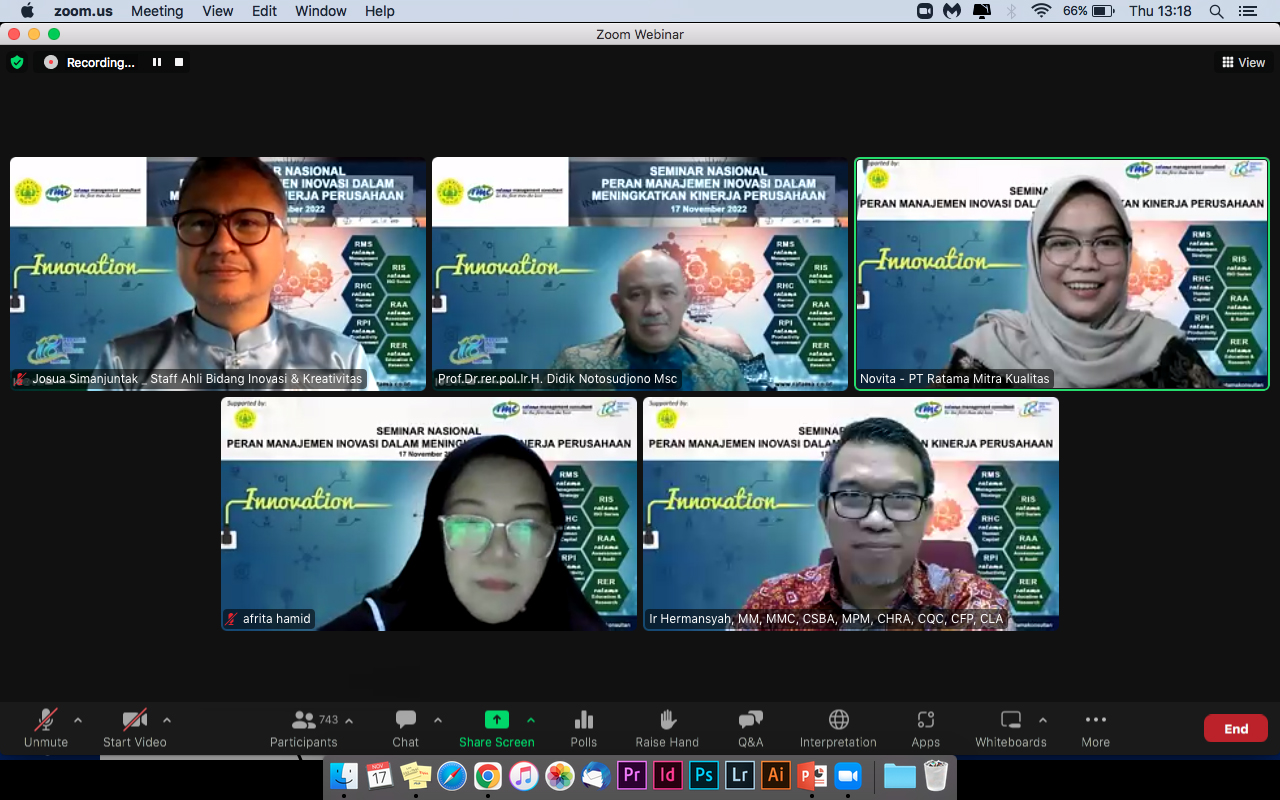Open the Participants panel icon
The height and width of the screenshot is (800, 1280).
(303, 720)
